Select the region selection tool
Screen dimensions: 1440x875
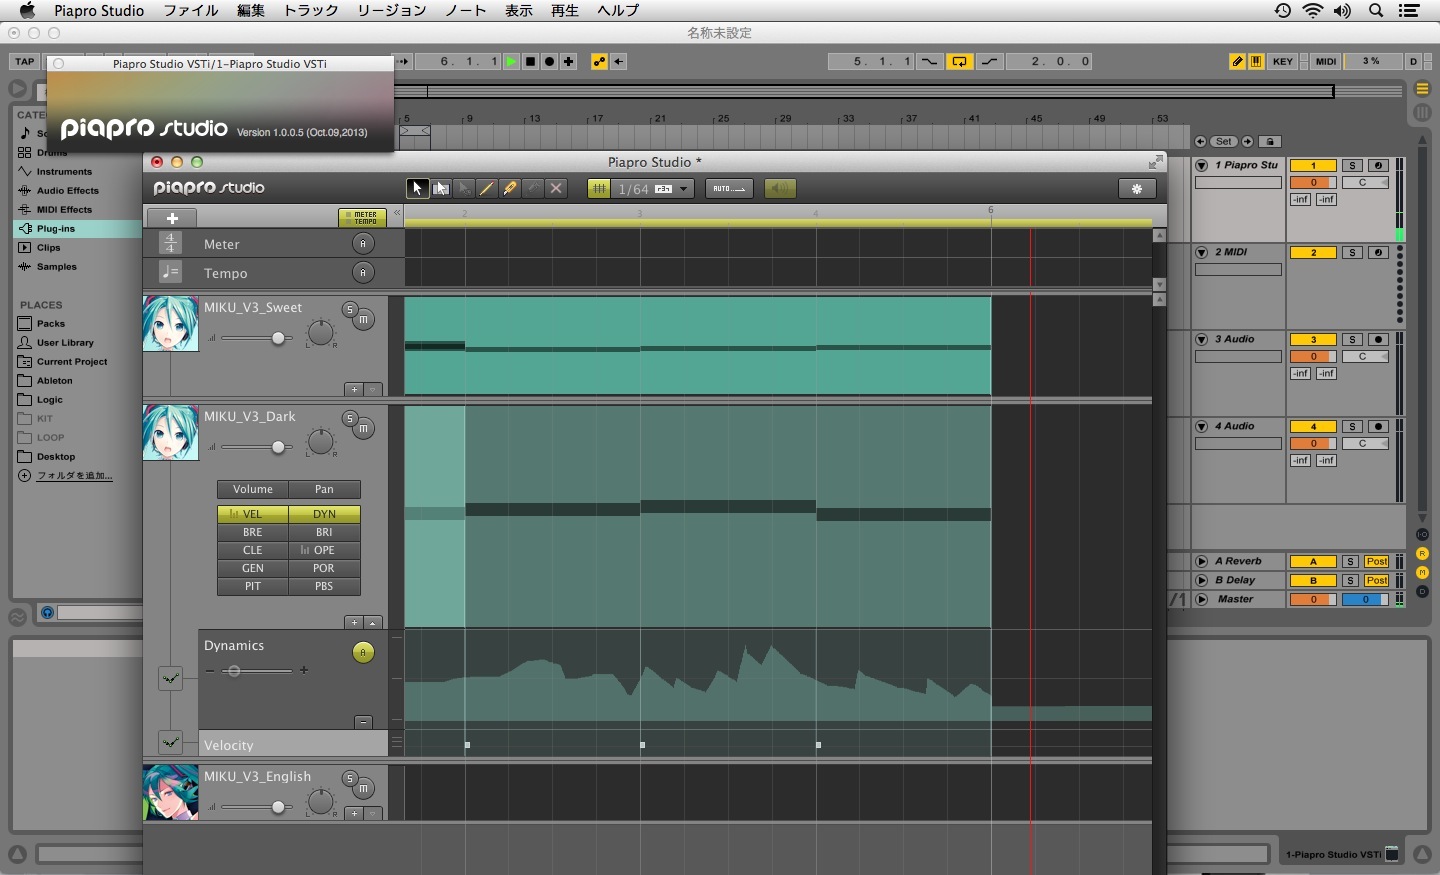pos(441,188)
